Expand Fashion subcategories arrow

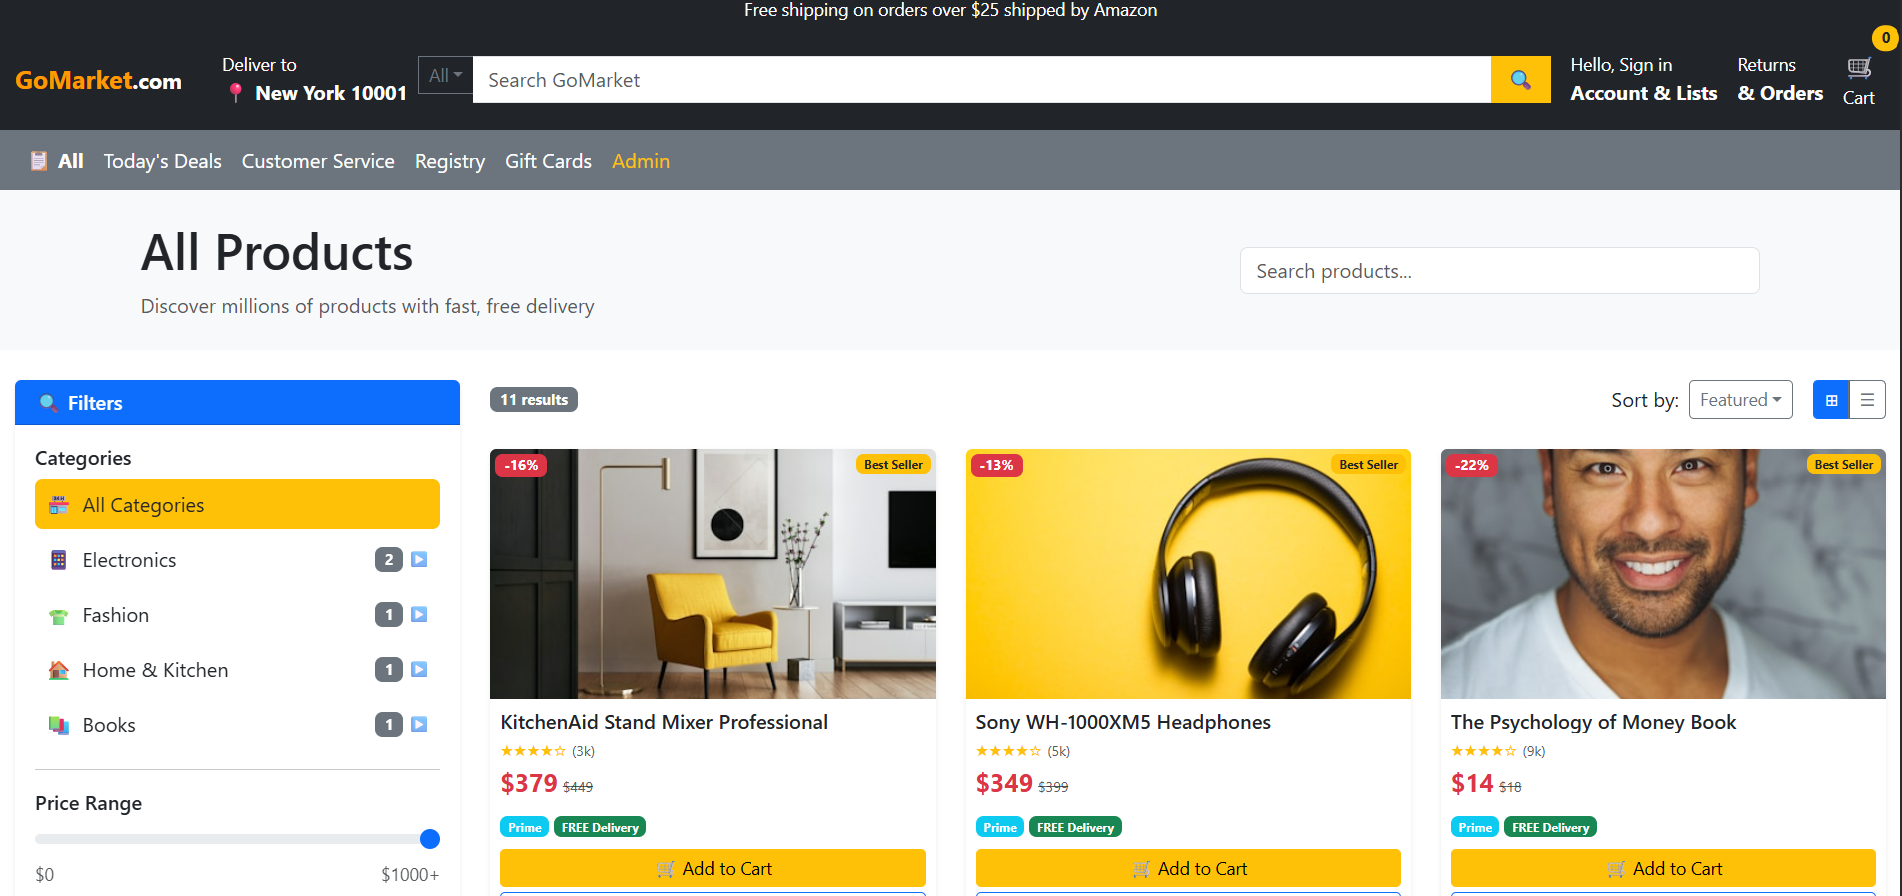click(419, 615)
